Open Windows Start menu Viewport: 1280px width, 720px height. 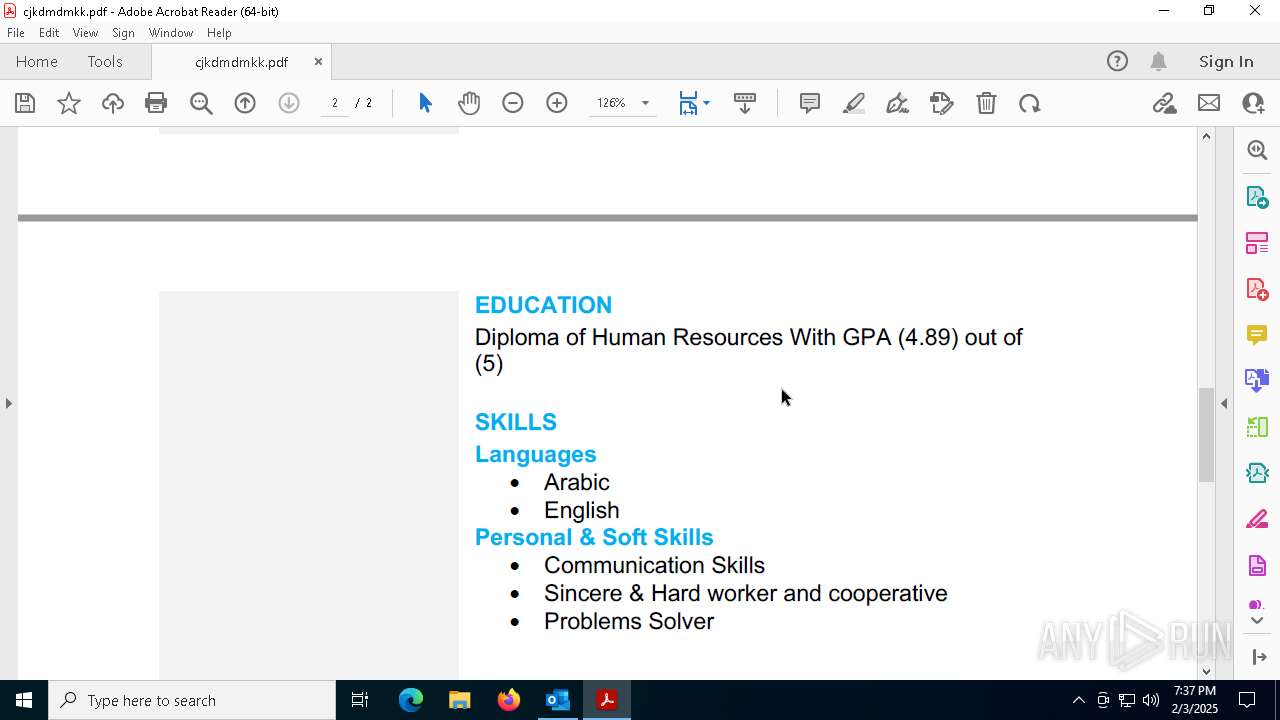click(24, 700)
